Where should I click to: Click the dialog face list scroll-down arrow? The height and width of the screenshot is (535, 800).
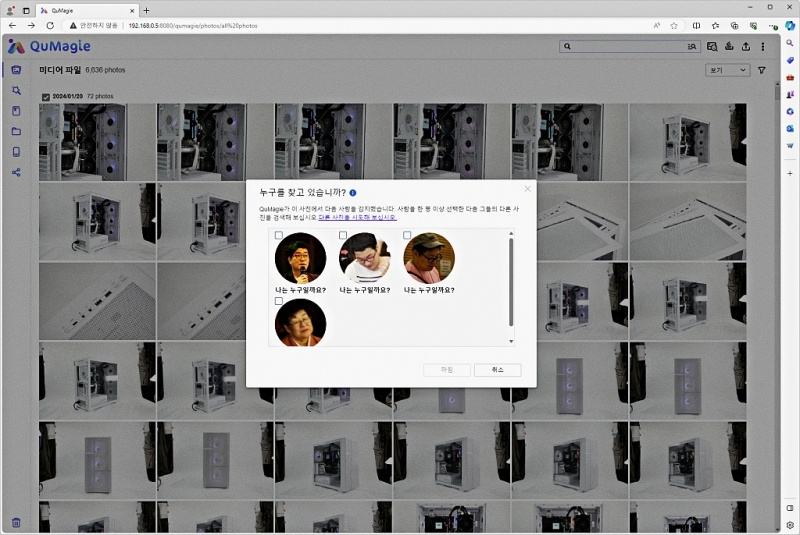511,341
